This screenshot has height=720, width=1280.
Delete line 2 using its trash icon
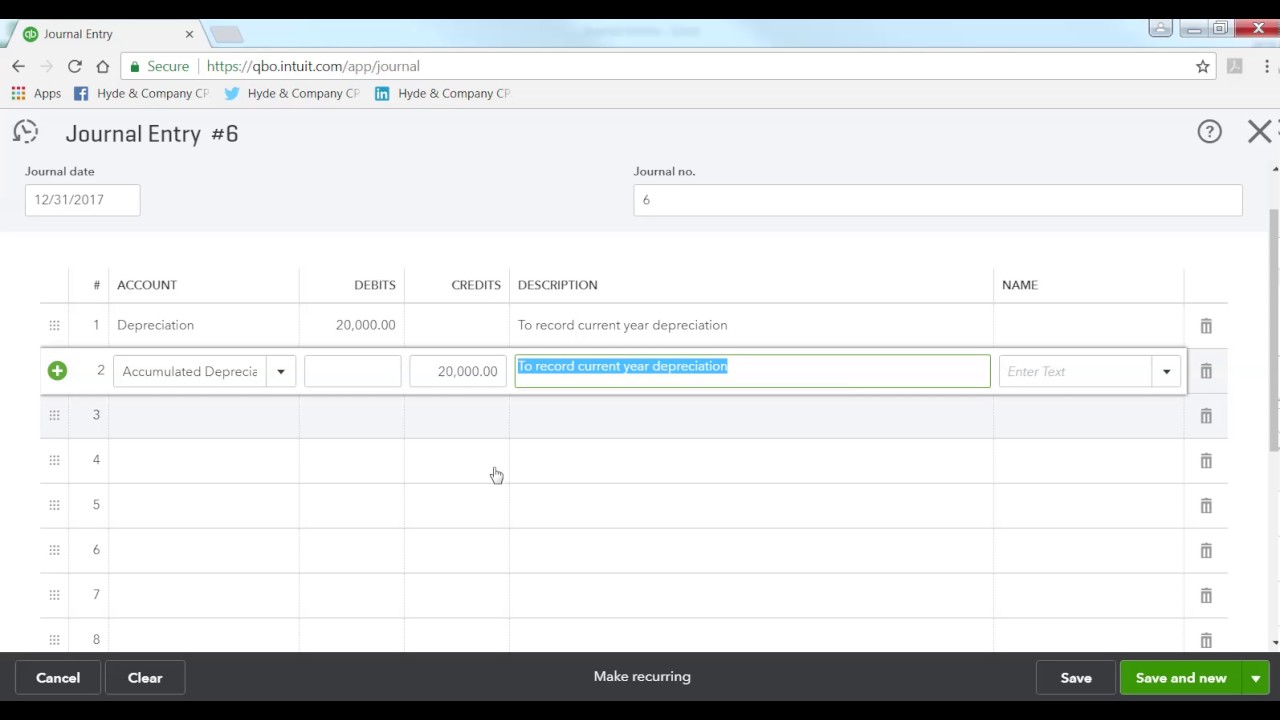click(1205, 371)
